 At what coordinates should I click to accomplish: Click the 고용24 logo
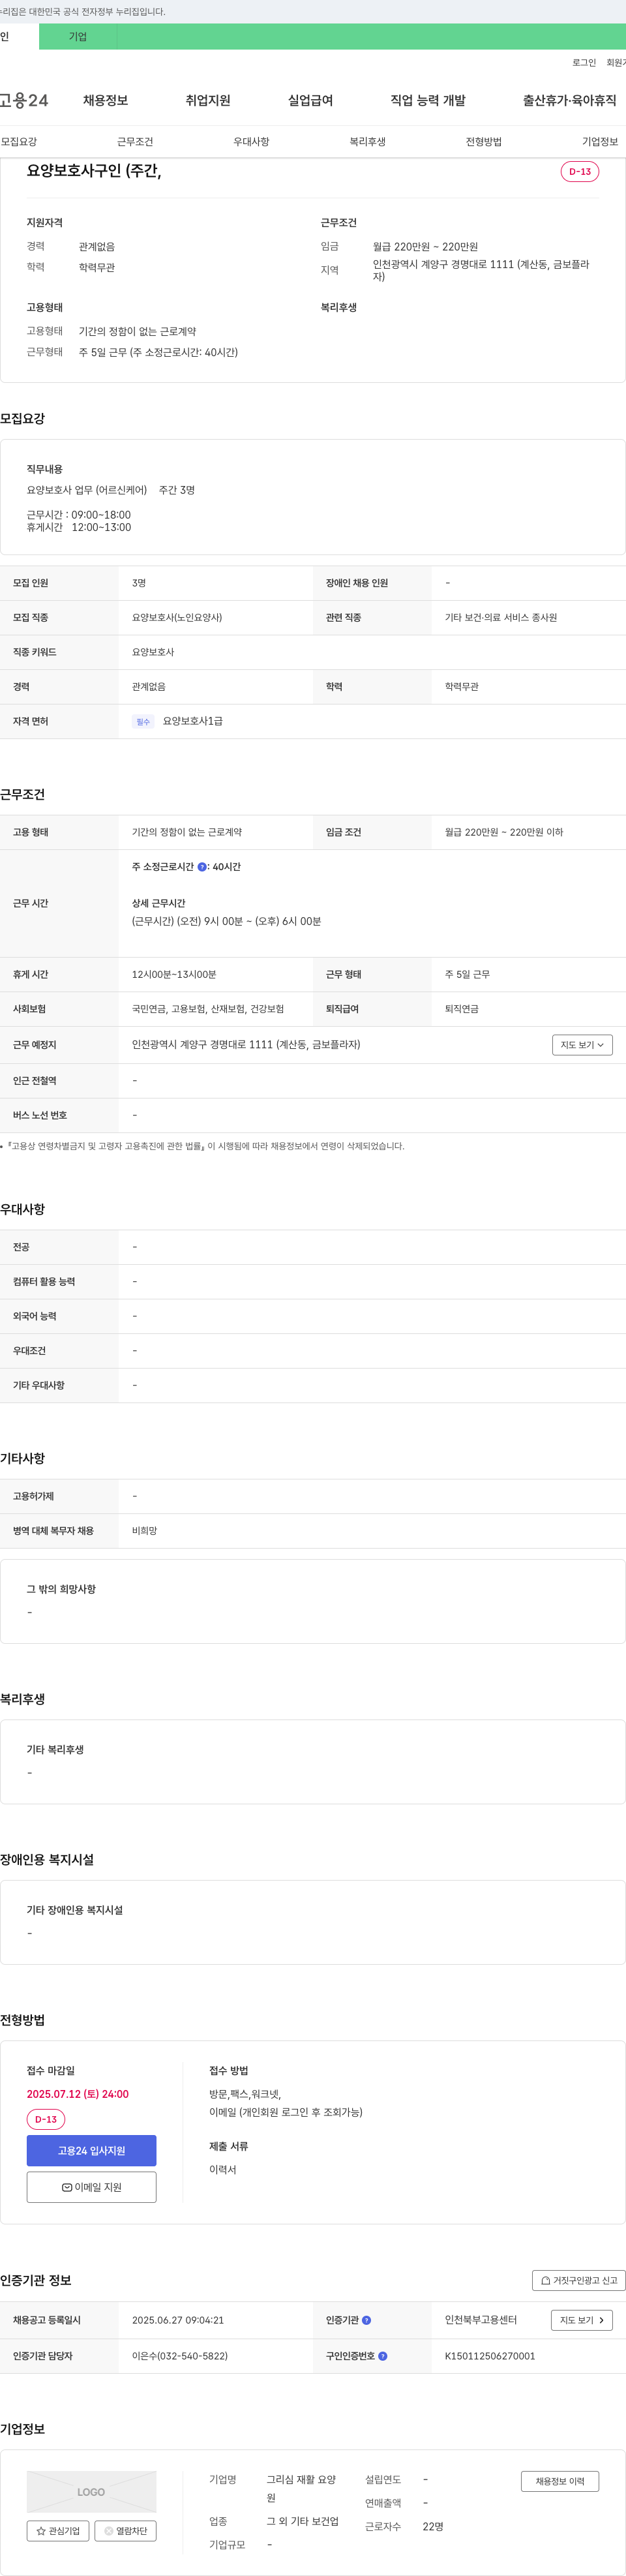24,100
